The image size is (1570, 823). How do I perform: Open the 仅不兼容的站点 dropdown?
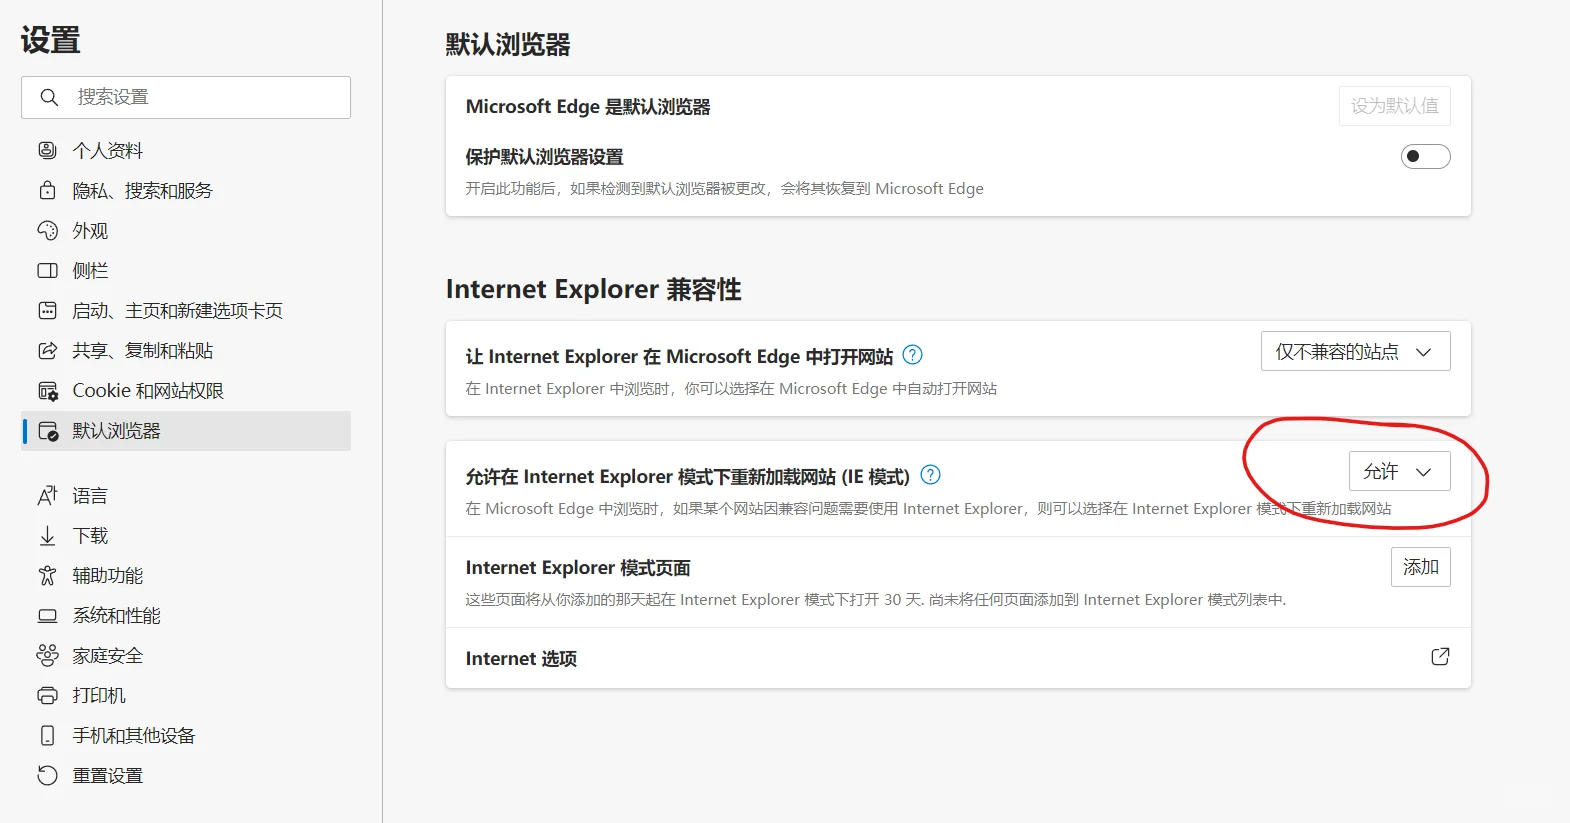coord(1355,351)
